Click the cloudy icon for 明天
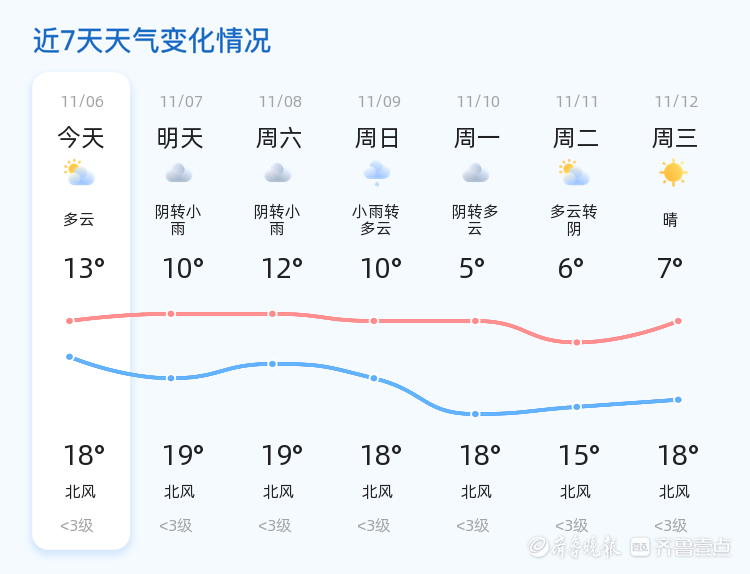 [x=179, y=173]
